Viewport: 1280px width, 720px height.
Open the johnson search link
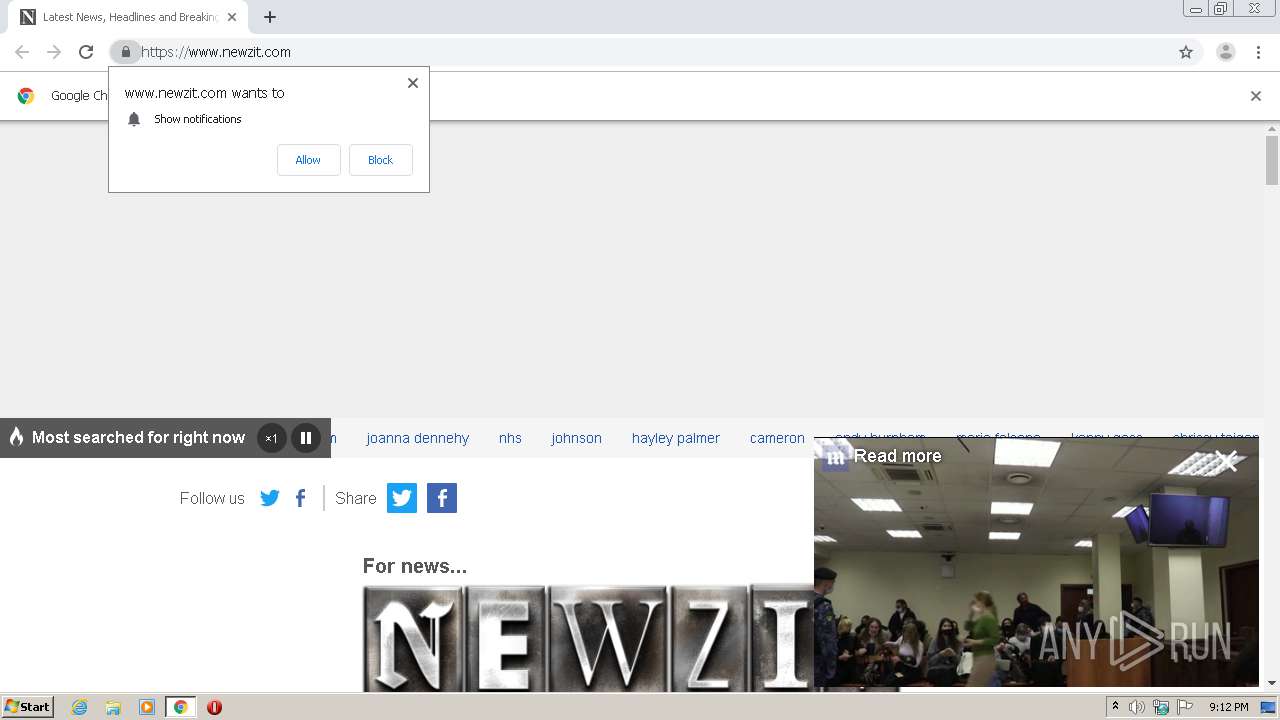[576, 438]
